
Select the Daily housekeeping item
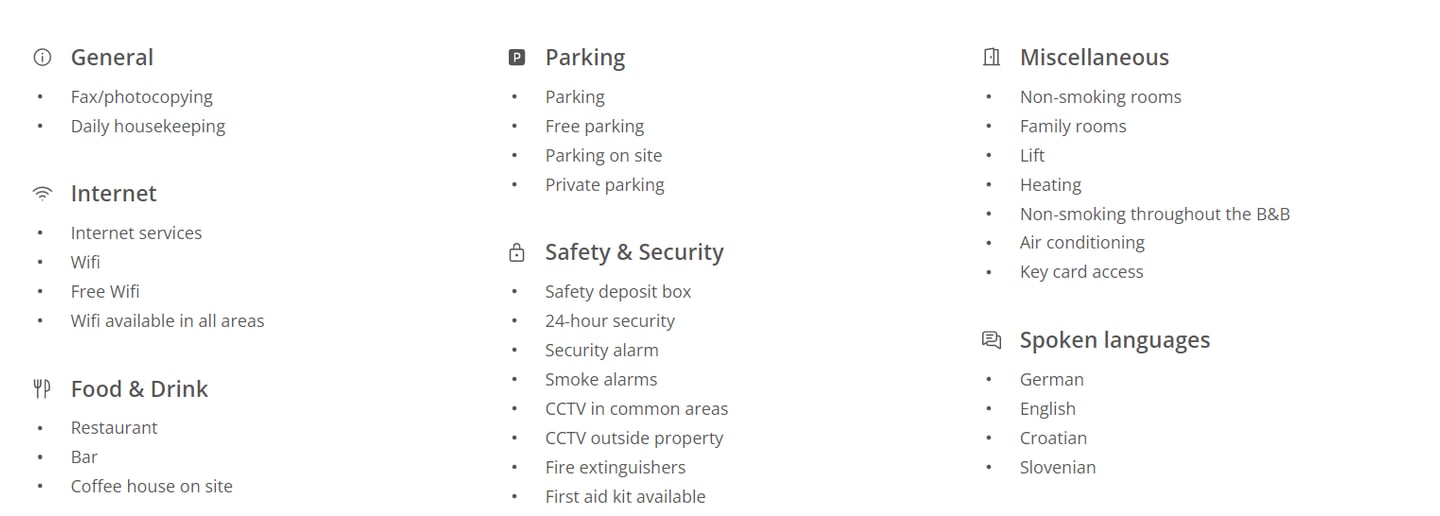coord(148,127)
